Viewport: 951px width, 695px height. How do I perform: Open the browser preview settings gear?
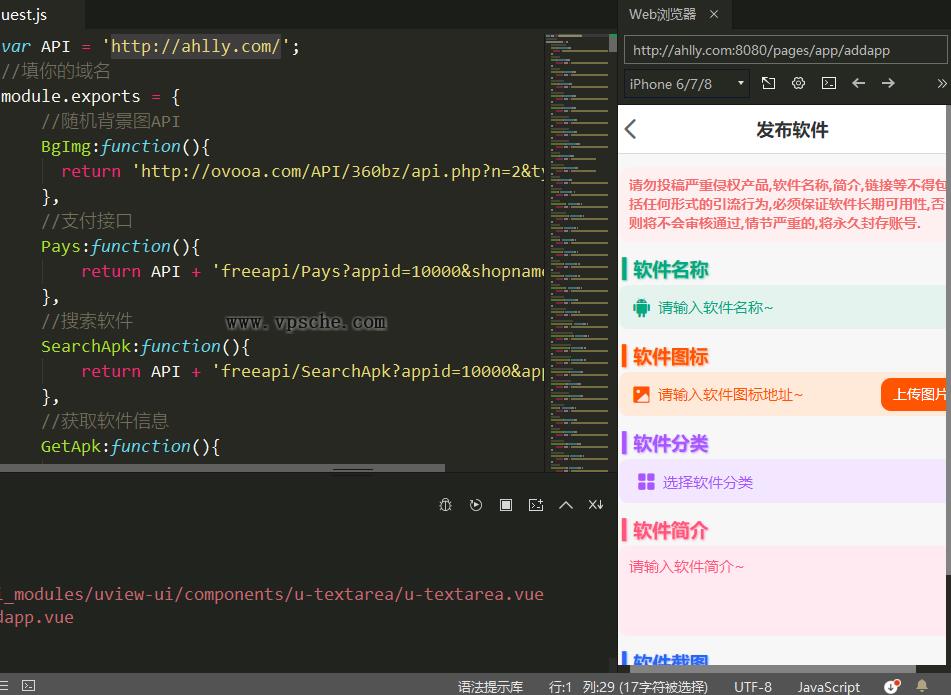798,83
